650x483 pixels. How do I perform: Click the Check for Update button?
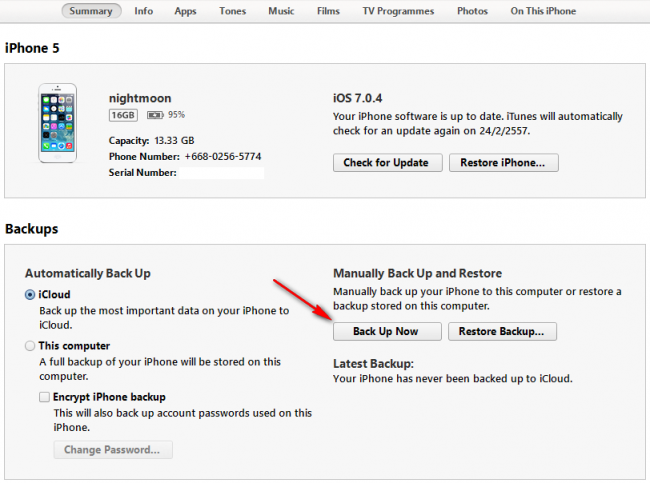(x=388, y=163)
